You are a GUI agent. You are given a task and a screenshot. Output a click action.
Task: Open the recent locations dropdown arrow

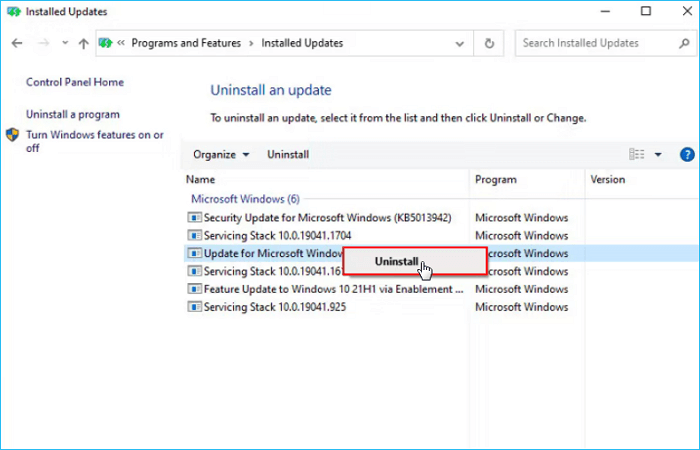(65, 43)
